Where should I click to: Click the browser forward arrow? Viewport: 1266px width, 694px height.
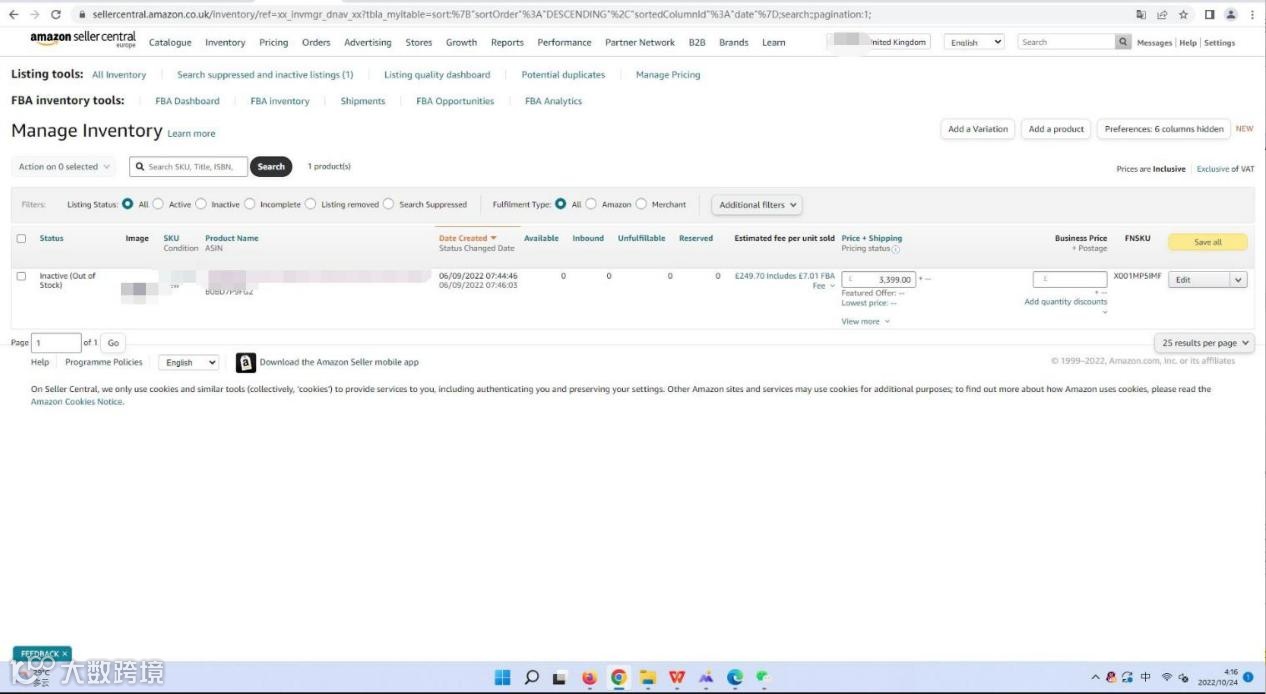[34, 14]
